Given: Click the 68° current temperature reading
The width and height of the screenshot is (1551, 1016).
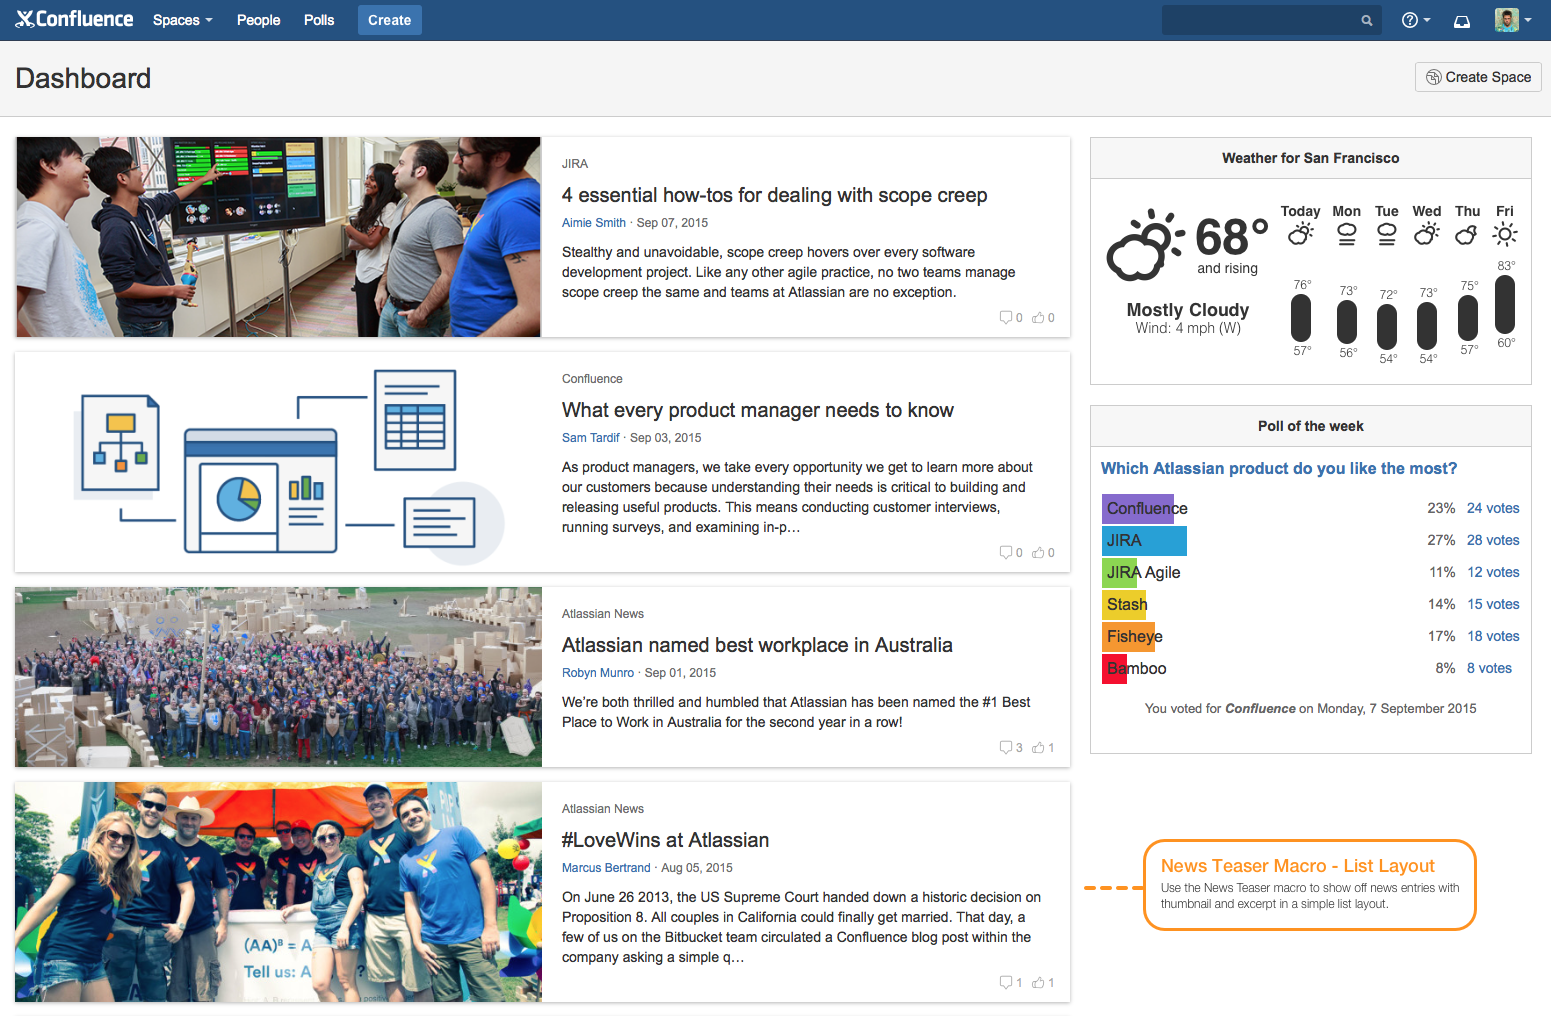Looking at the screenshot, I should click(x=1231, y=238).
